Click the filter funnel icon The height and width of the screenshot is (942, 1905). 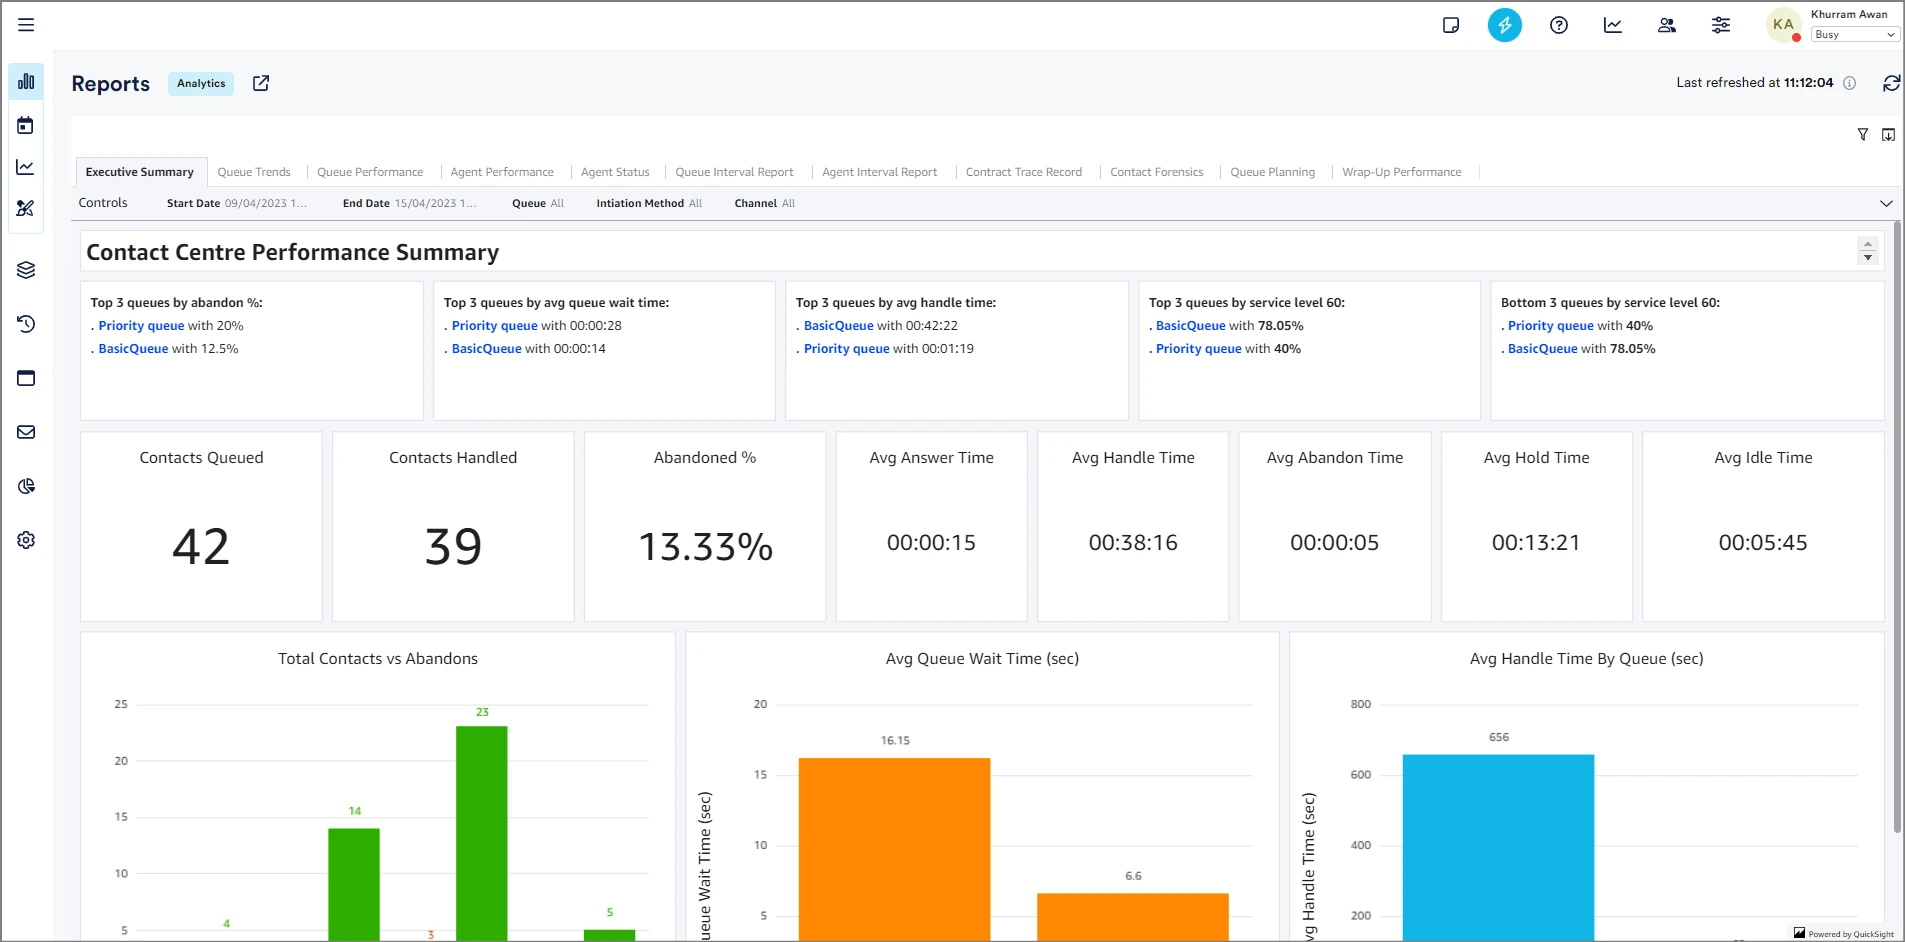pos(1862,135)
